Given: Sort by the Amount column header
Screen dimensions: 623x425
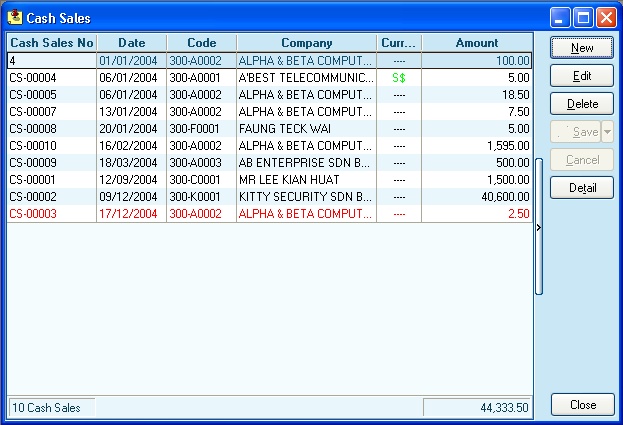Looking at the screenshot, I should click(477, 43).
